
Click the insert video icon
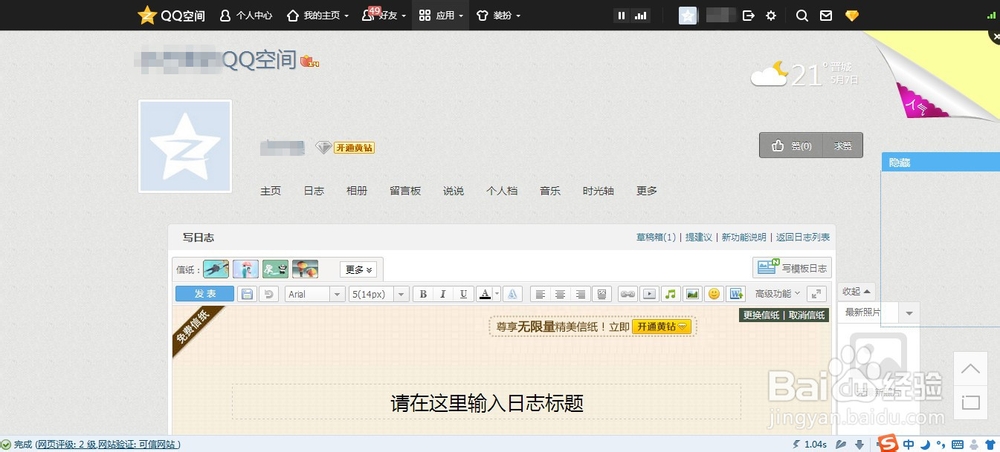649,294
